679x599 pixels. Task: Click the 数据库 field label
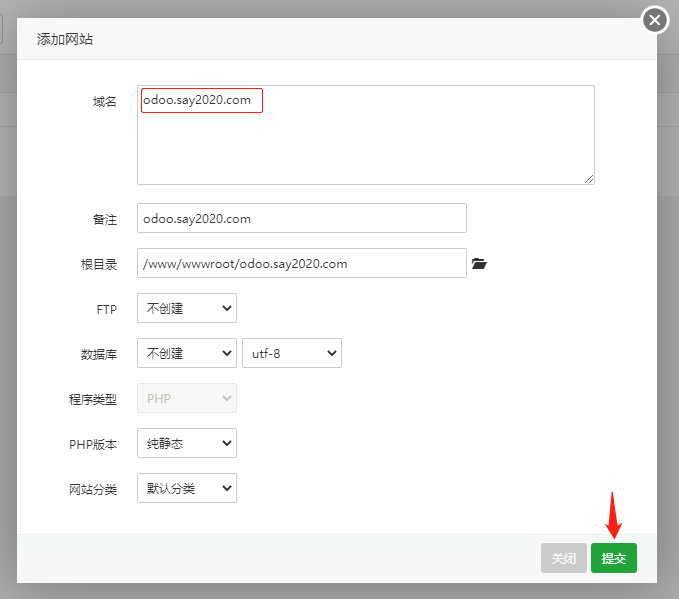click(x=99, y=354)
